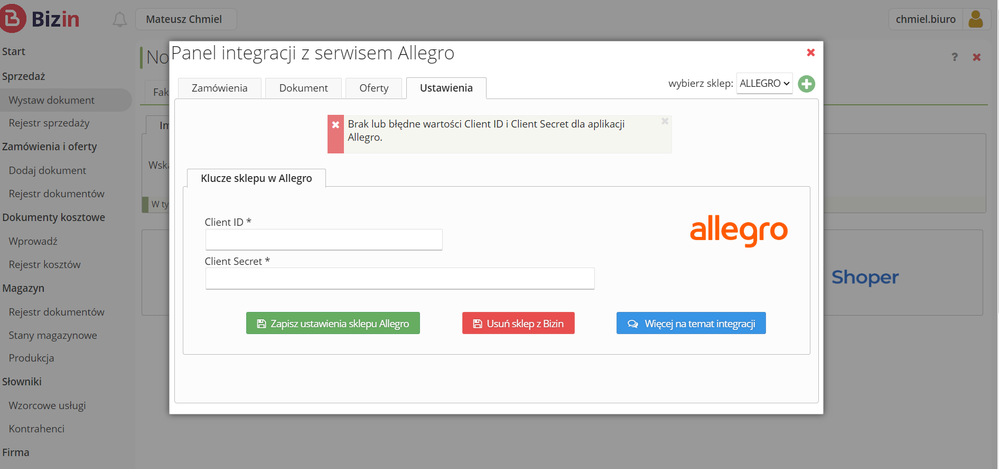Open Start in the sidebar
This screenshot has height=469, width=999.
pyautogui.click(x=14, y=52)
